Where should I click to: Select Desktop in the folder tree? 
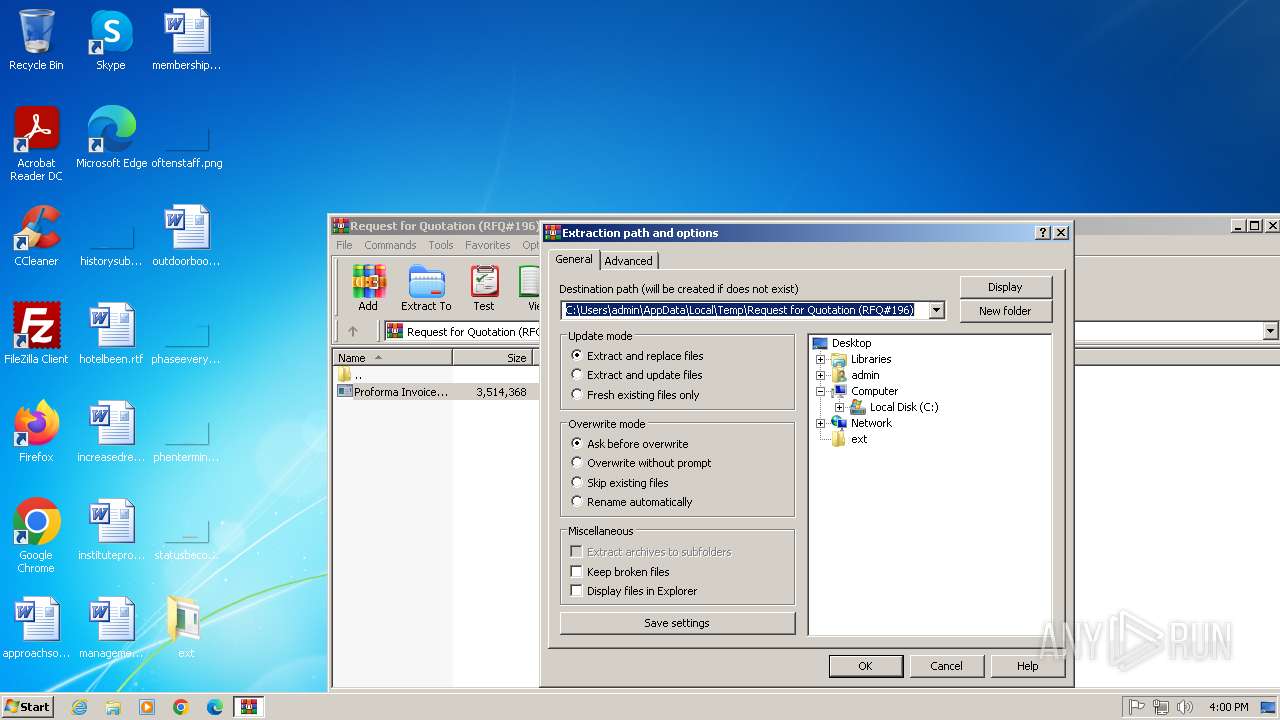click(x=851, y=343)
